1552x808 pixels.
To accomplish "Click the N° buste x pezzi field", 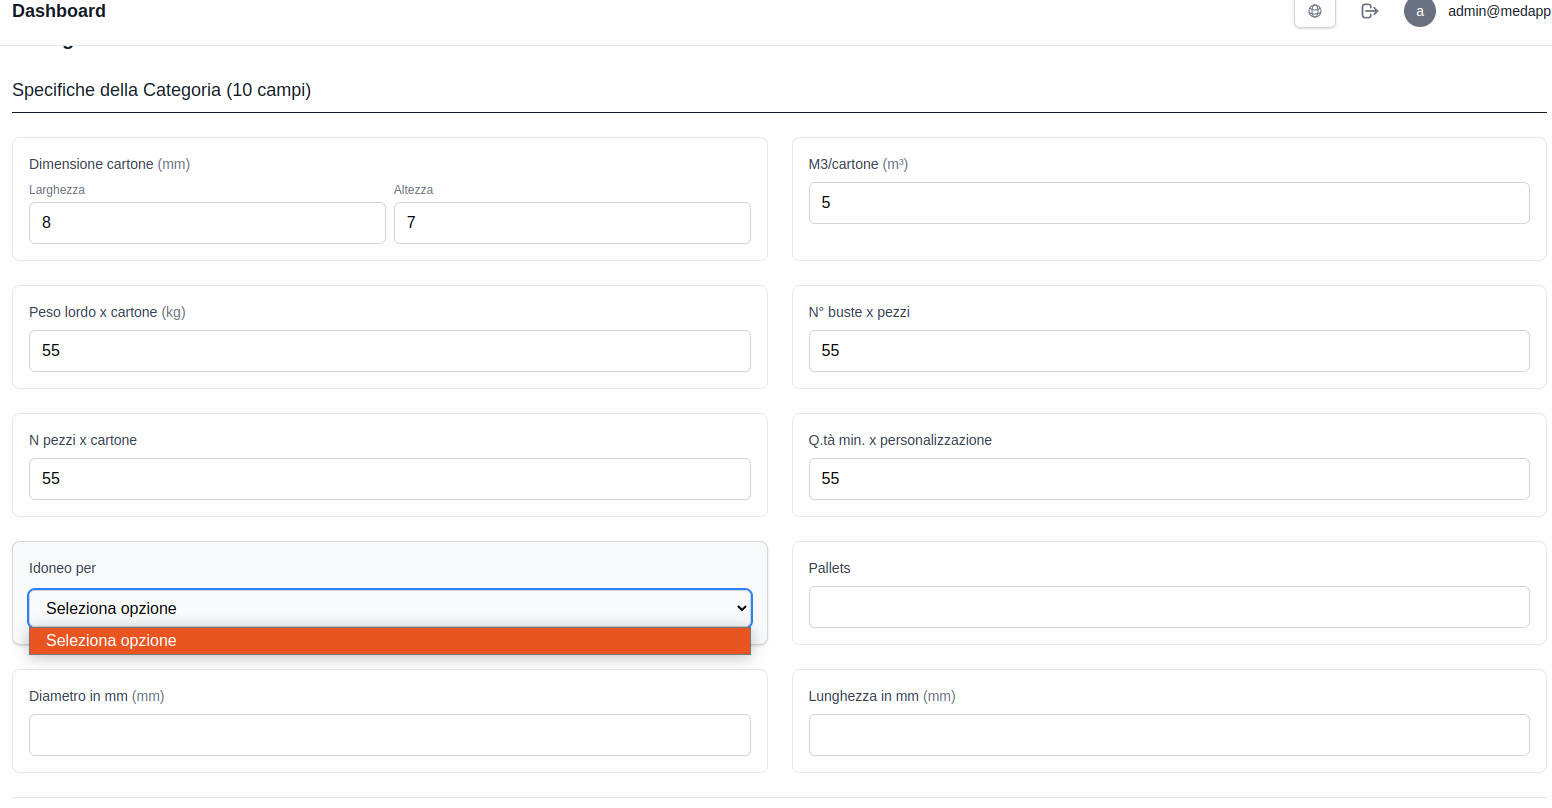I will (1168, 351).
